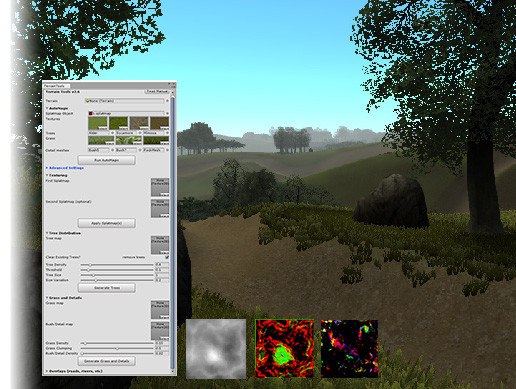Open picker circle beside second Bush detail mesh

click(140, 150)
